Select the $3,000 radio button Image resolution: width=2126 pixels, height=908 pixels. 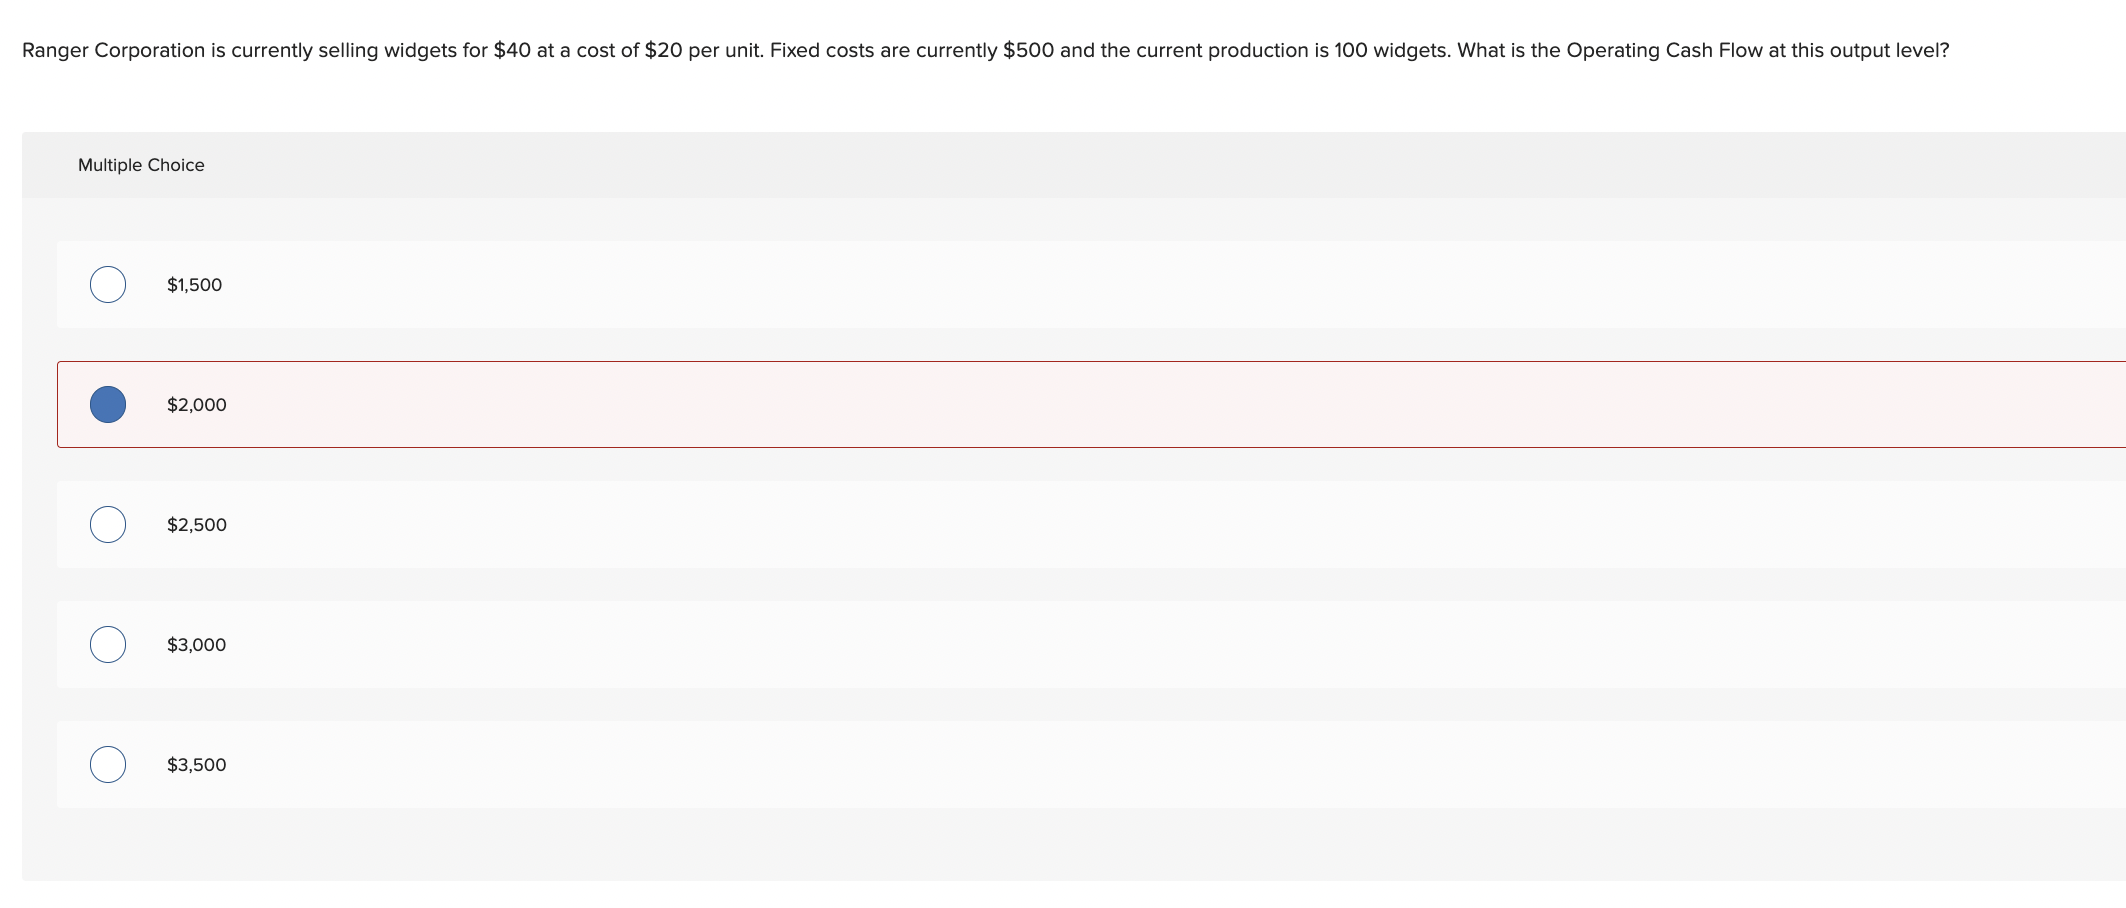(x=108, y=645)
